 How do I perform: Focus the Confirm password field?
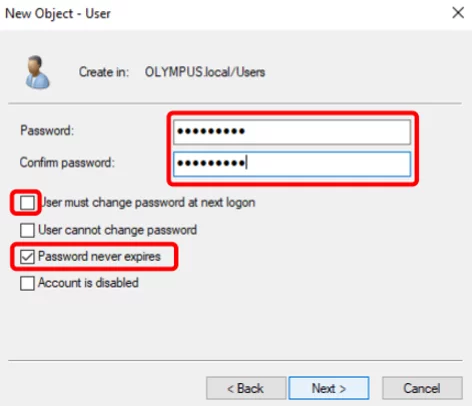[x=292, y=164]
